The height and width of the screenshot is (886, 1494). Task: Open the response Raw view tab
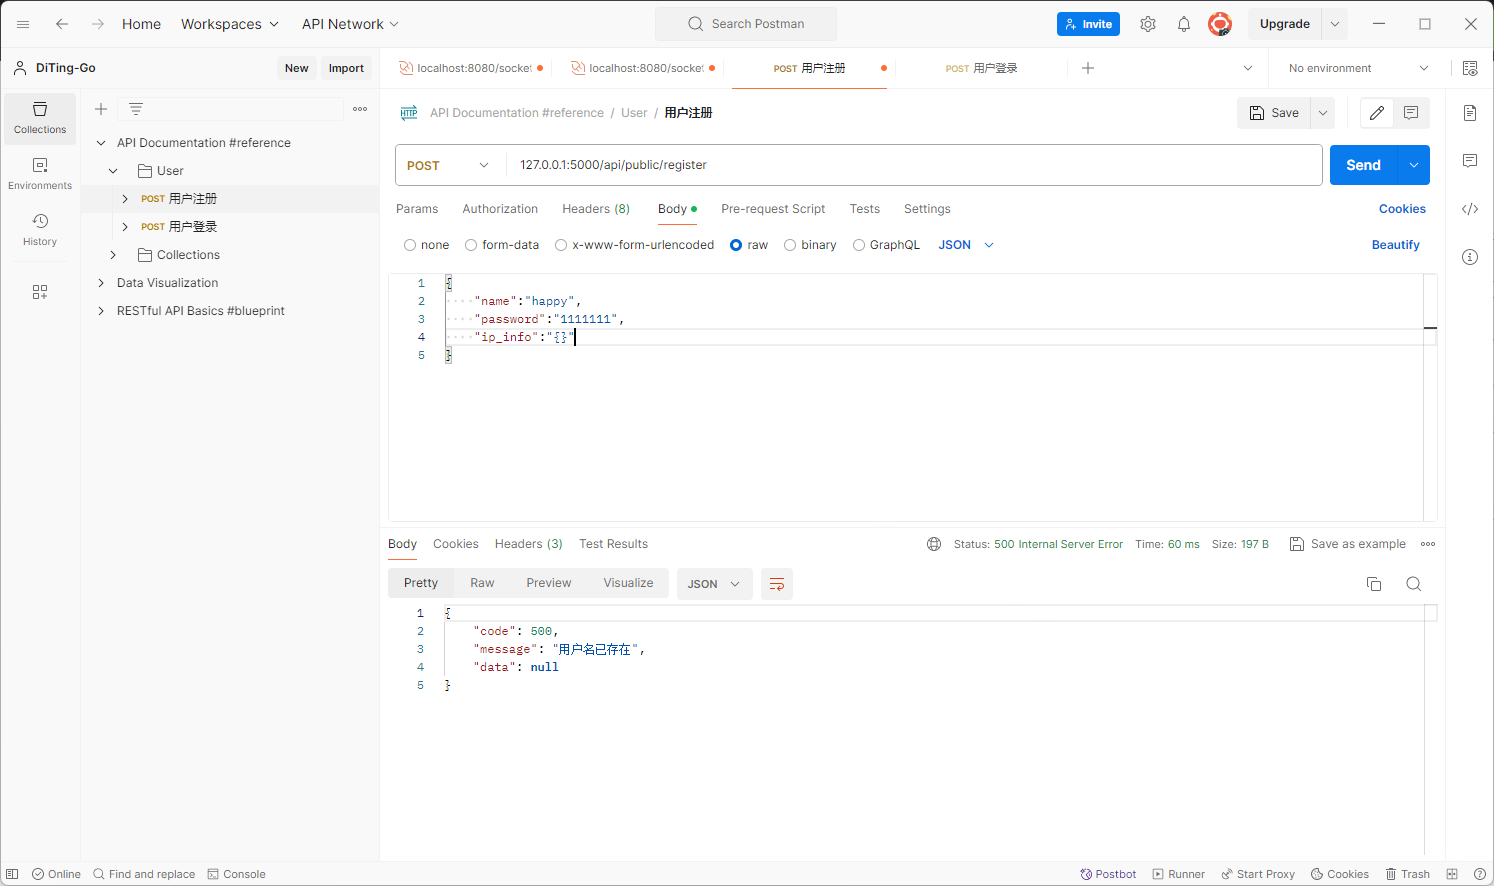pos(482,583)
